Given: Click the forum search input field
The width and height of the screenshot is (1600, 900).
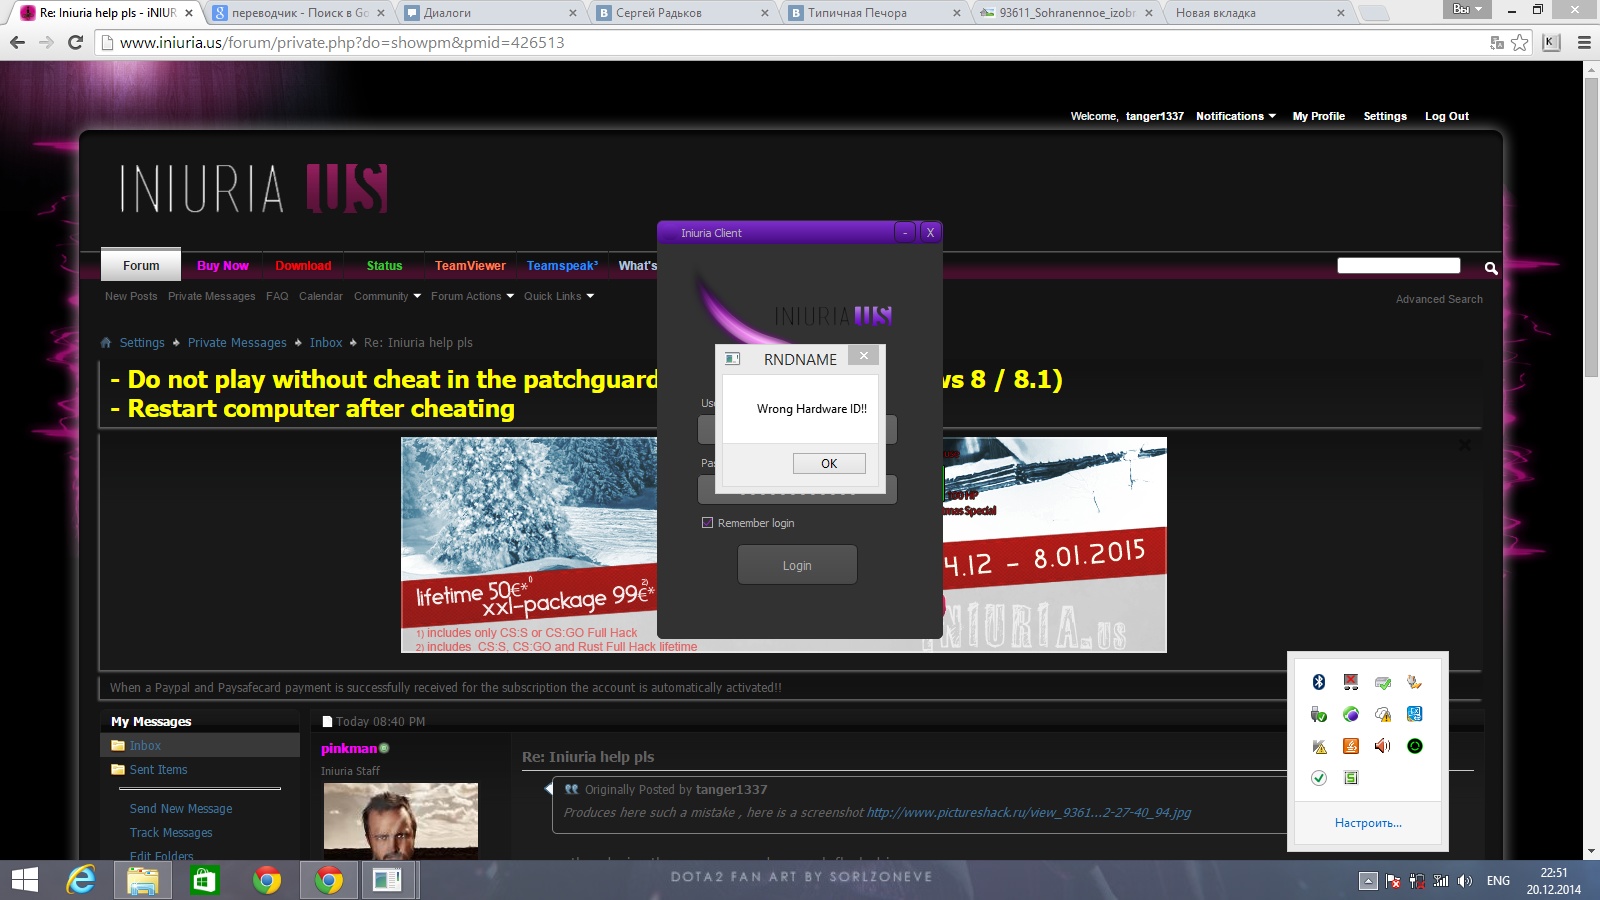Looking at the screenshot, I should click(x=1399, y=266).
